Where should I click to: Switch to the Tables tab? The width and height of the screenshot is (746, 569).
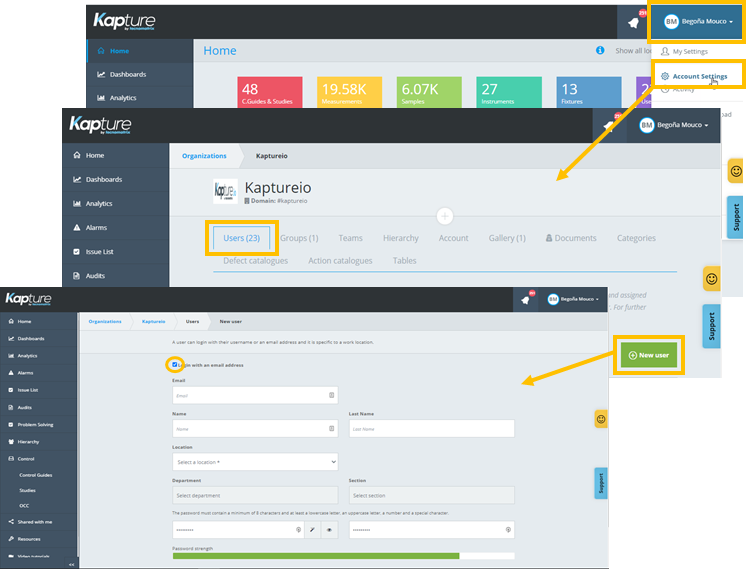(x=404, y=261)
